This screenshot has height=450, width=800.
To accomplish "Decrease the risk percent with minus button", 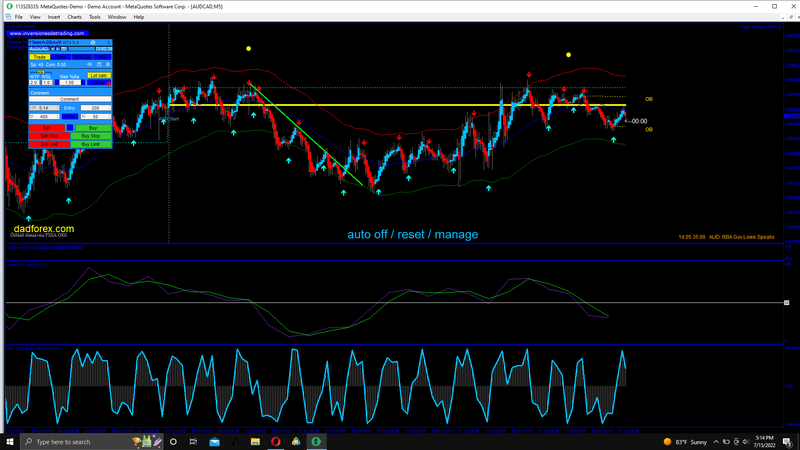I will pyautogui.click(x=57, y=83).
